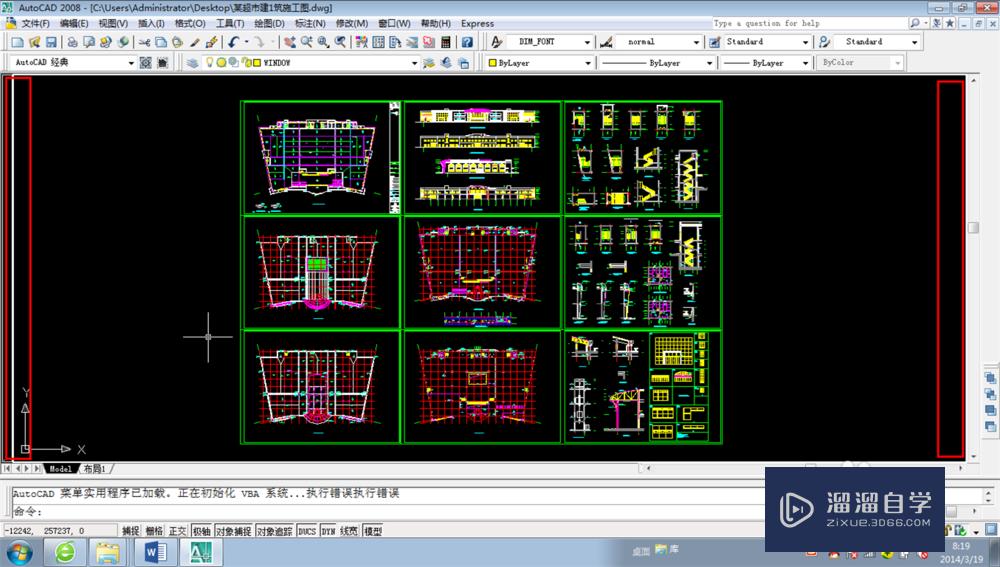Open the Standard multileader style dropdown
This screenshot has width=1000, height=567.
coord(915,42)
